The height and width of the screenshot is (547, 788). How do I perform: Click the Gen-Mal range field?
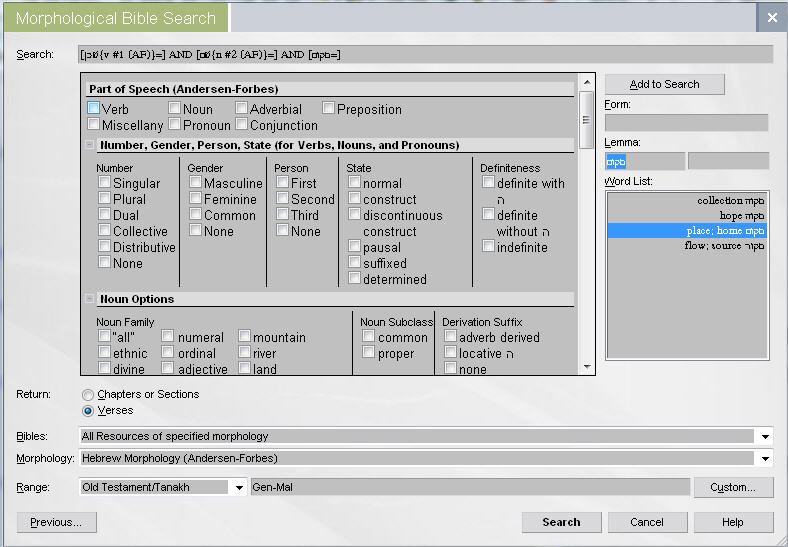[x=470, y=487]
